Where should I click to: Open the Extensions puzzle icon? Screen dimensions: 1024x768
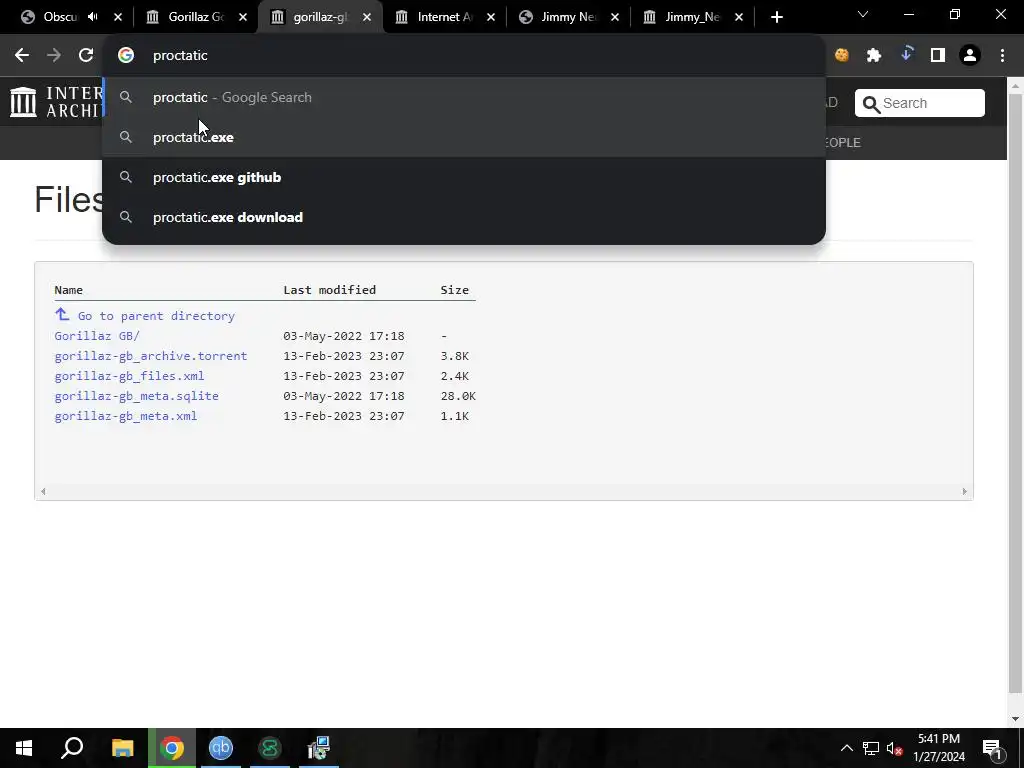click(x=874, y=56)
